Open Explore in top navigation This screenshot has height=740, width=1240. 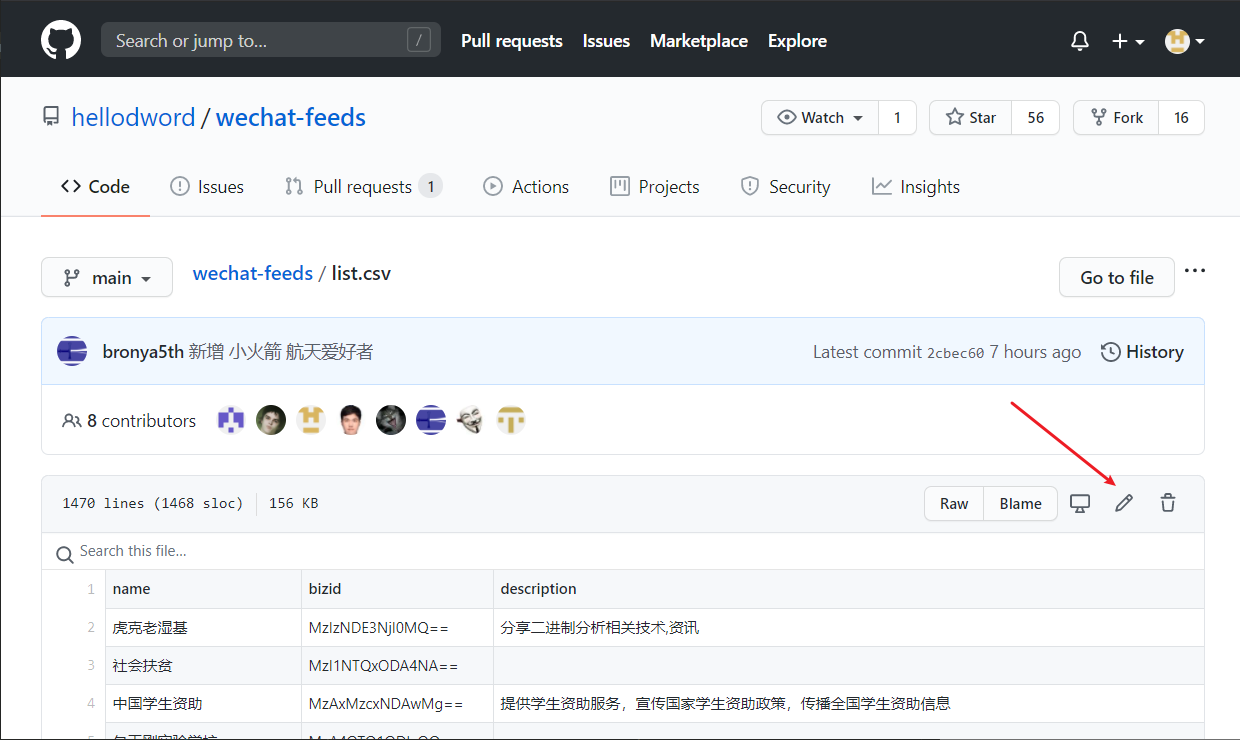coord(797,41)
